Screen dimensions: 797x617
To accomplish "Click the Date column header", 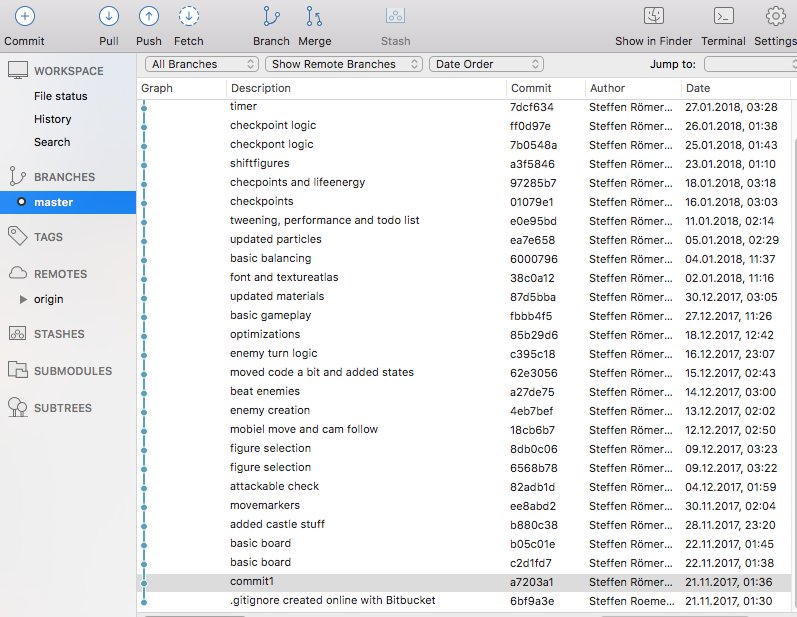I will tap(698, 88).
